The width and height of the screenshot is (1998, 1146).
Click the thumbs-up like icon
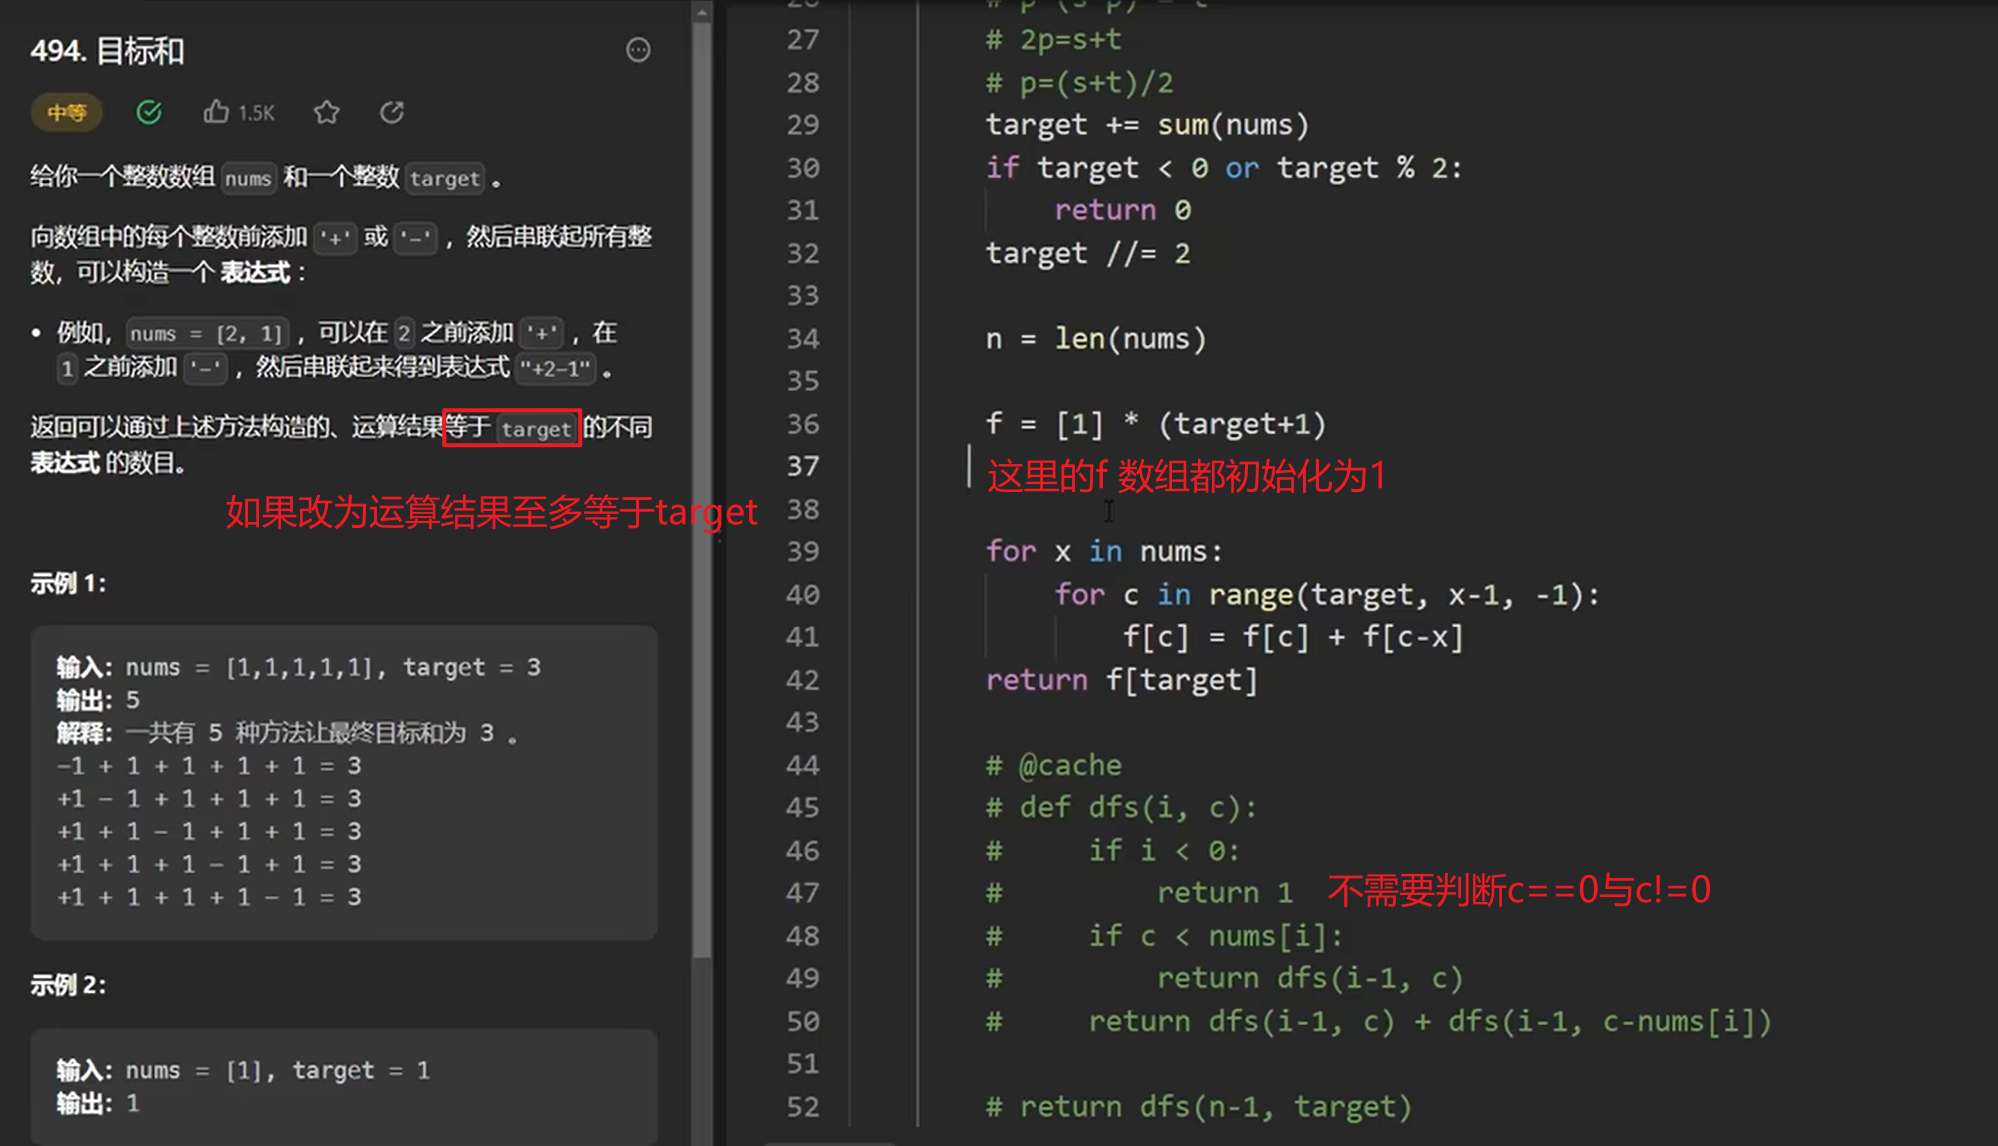click(216, 112)
